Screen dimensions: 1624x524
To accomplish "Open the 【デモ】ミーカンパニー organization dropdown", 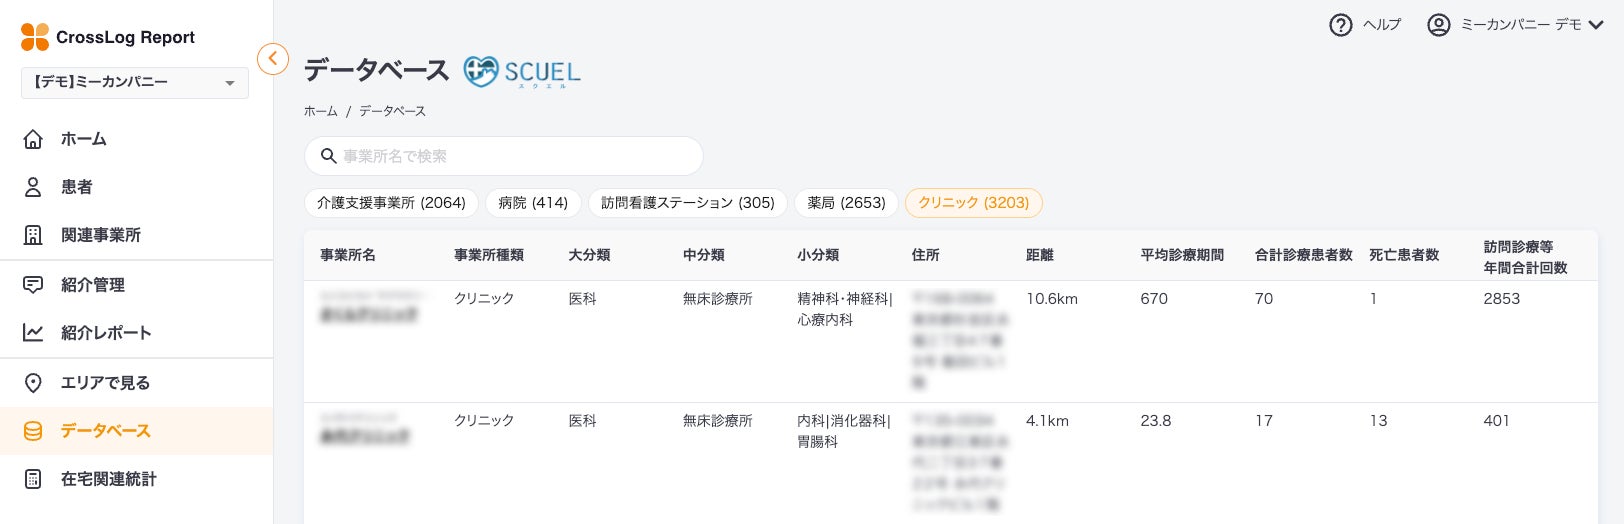I will click(x=134, y=83).
